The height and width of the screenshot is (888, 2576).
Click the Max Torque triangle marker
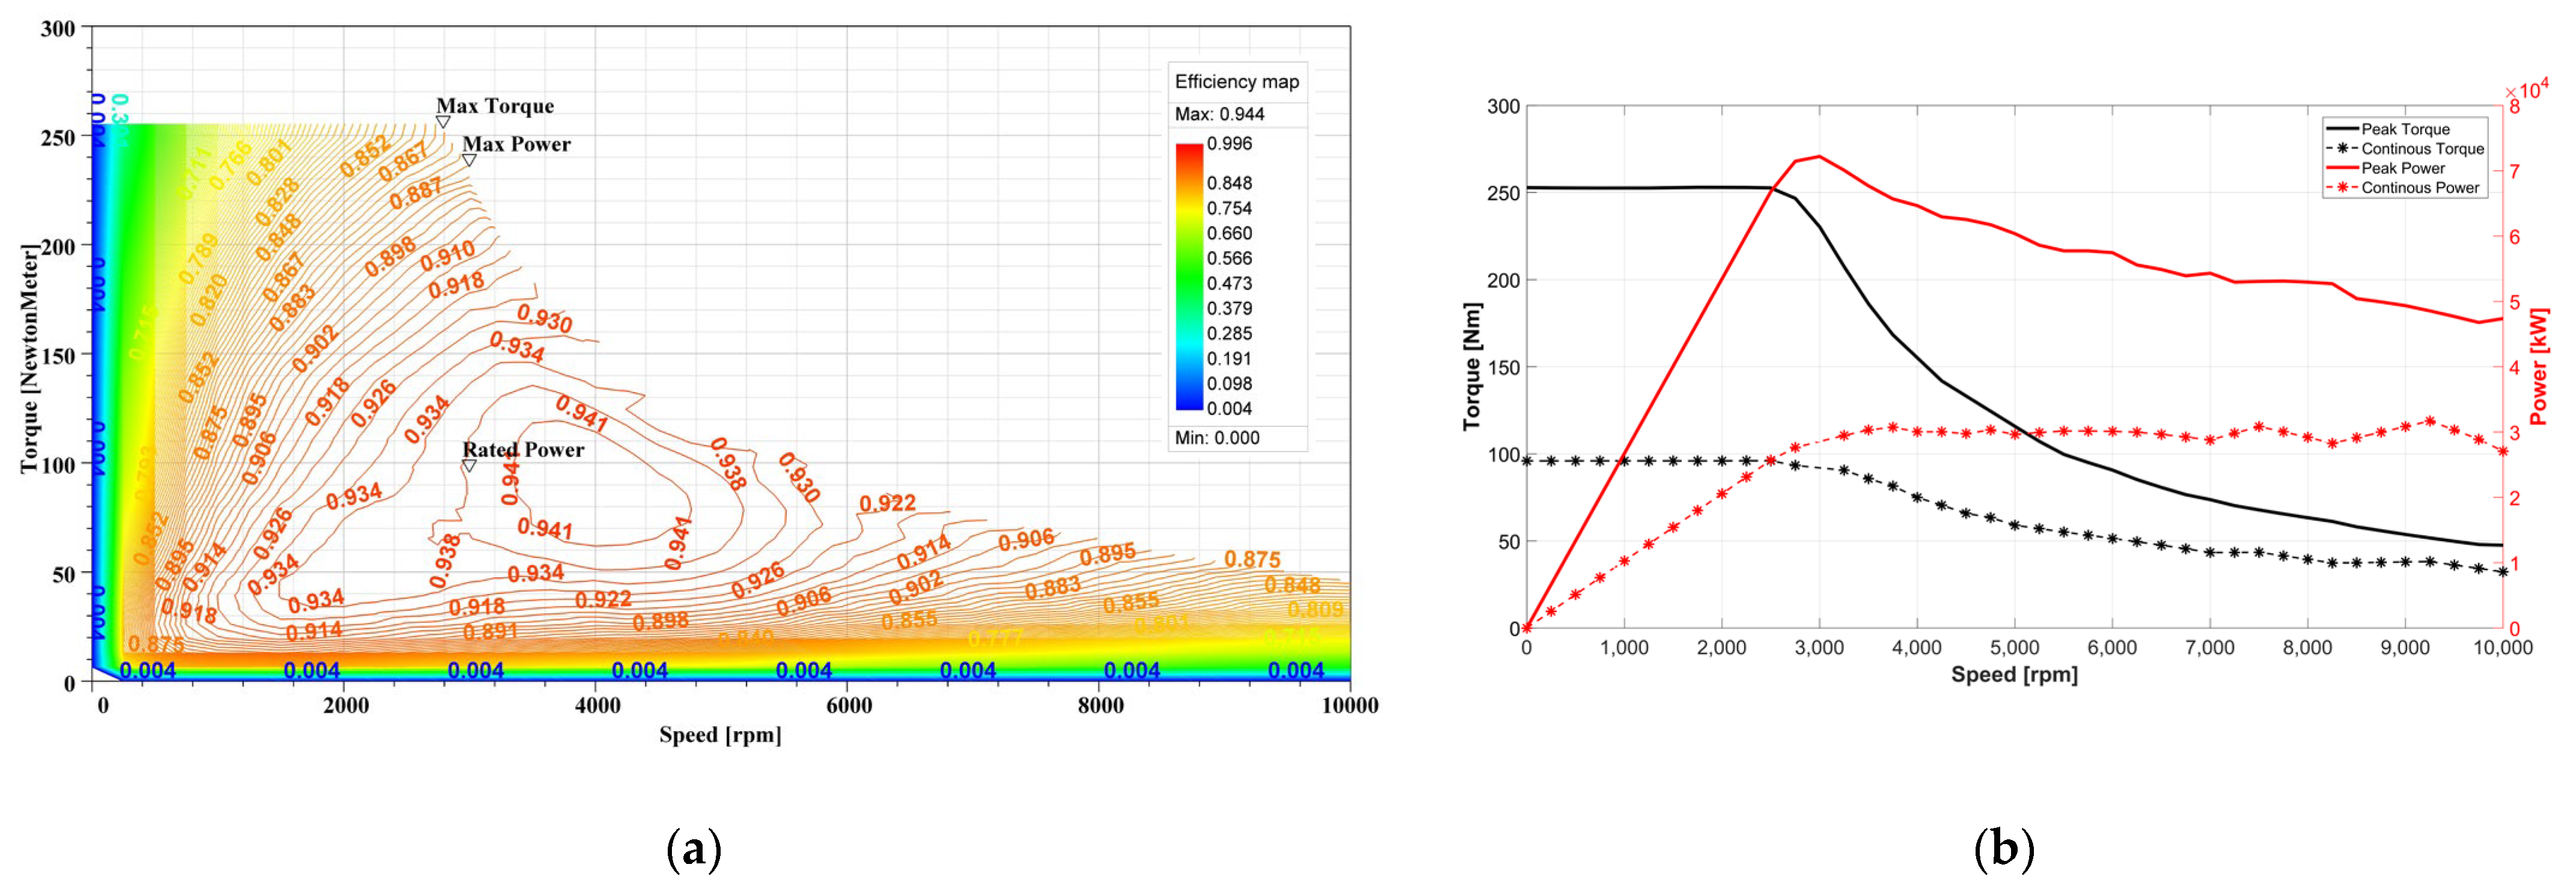click(x=443, y=122)
